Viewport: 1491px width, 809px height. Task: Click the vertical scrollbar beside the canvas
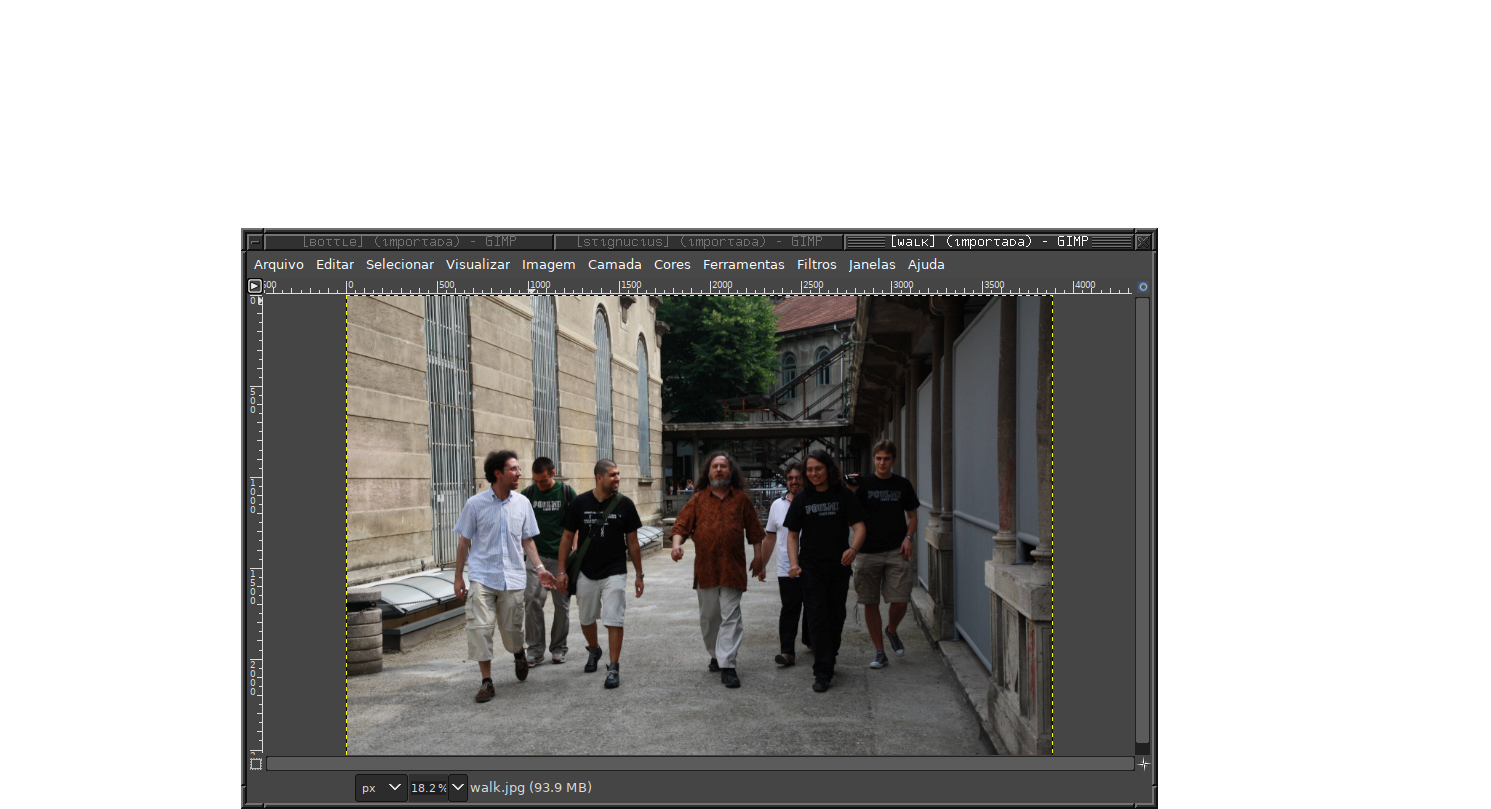pyautogui.click(x=1142, y=520)
